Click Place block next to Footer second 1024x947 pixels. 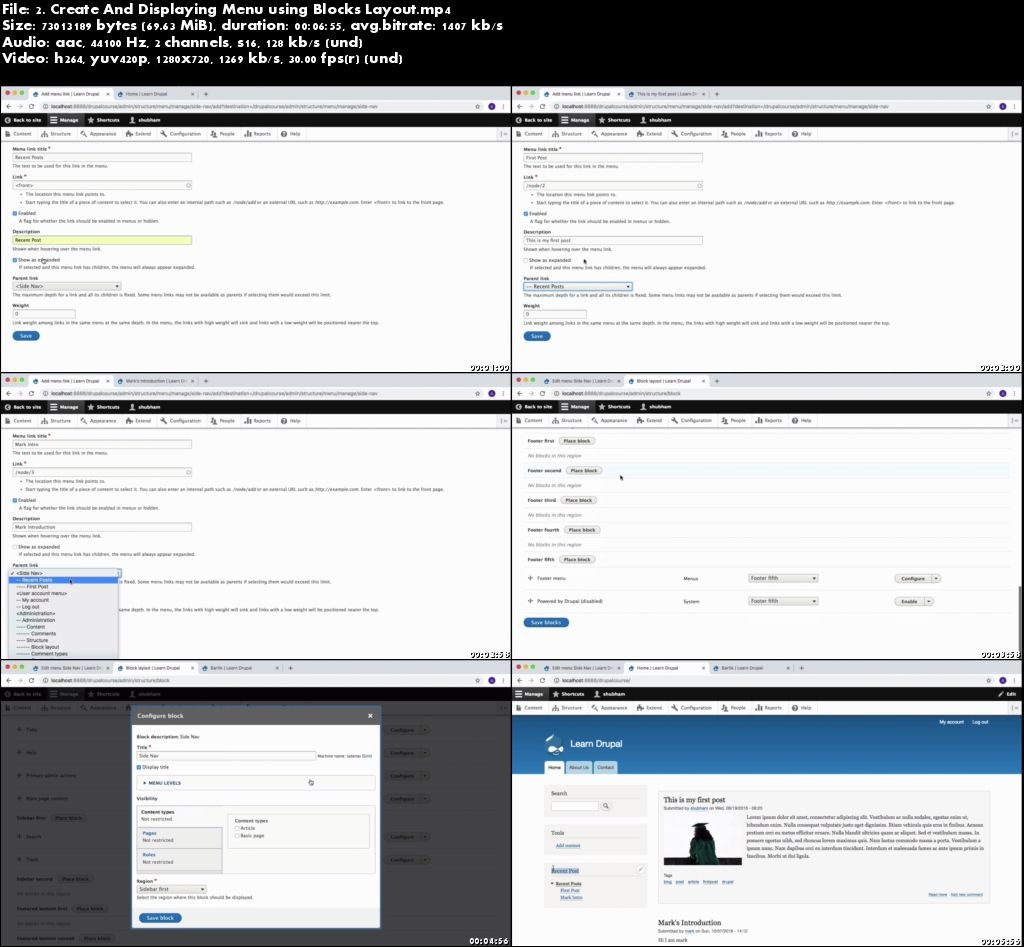pos(583,470)
